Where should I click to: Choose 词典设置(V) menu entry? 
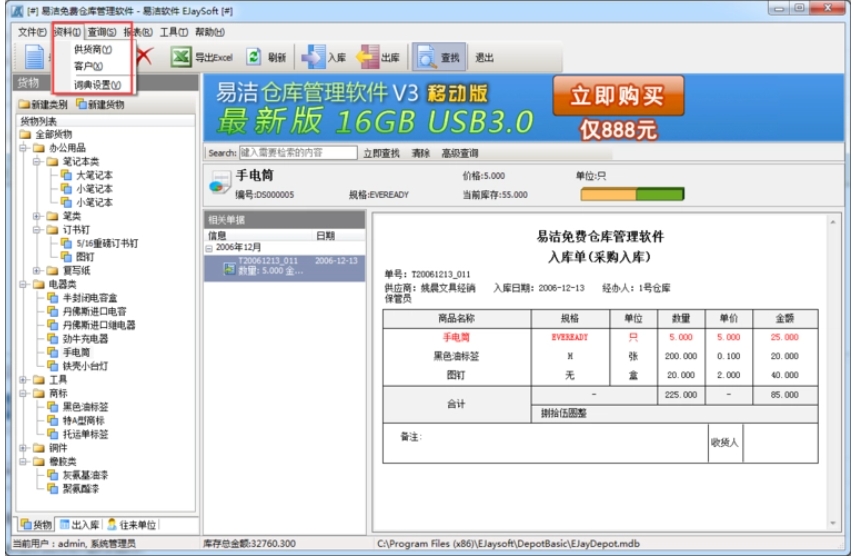click(x=97, y=85)
